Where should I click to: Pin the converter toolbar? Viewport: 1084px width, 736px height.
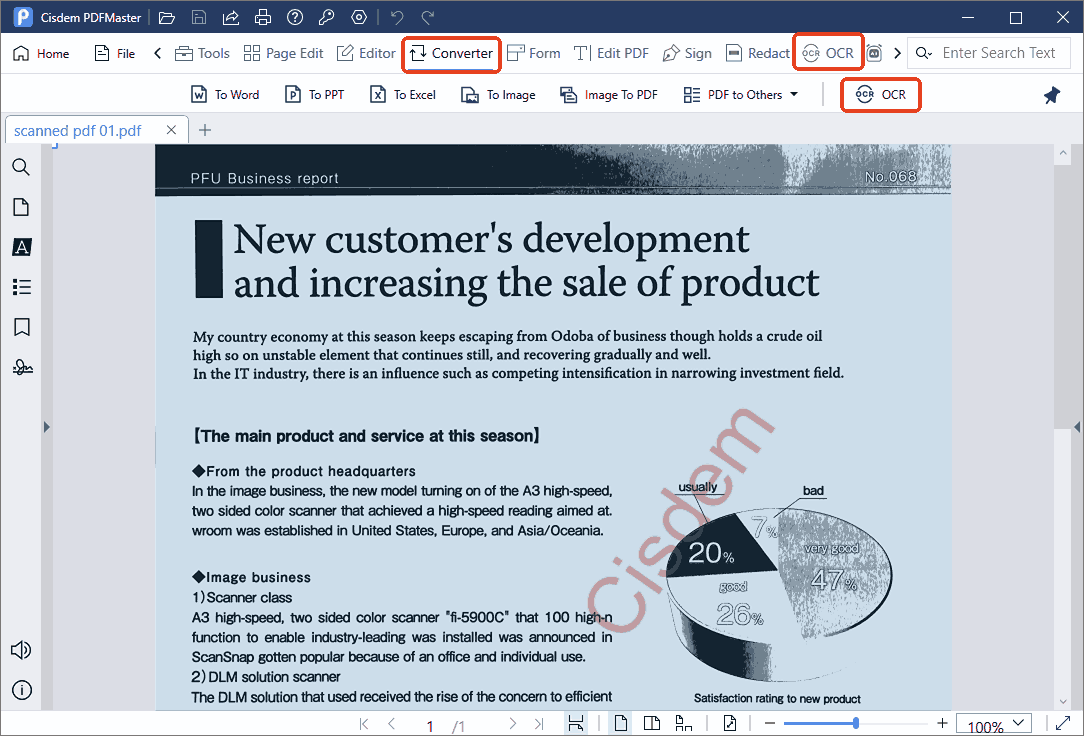(1052, 95)
